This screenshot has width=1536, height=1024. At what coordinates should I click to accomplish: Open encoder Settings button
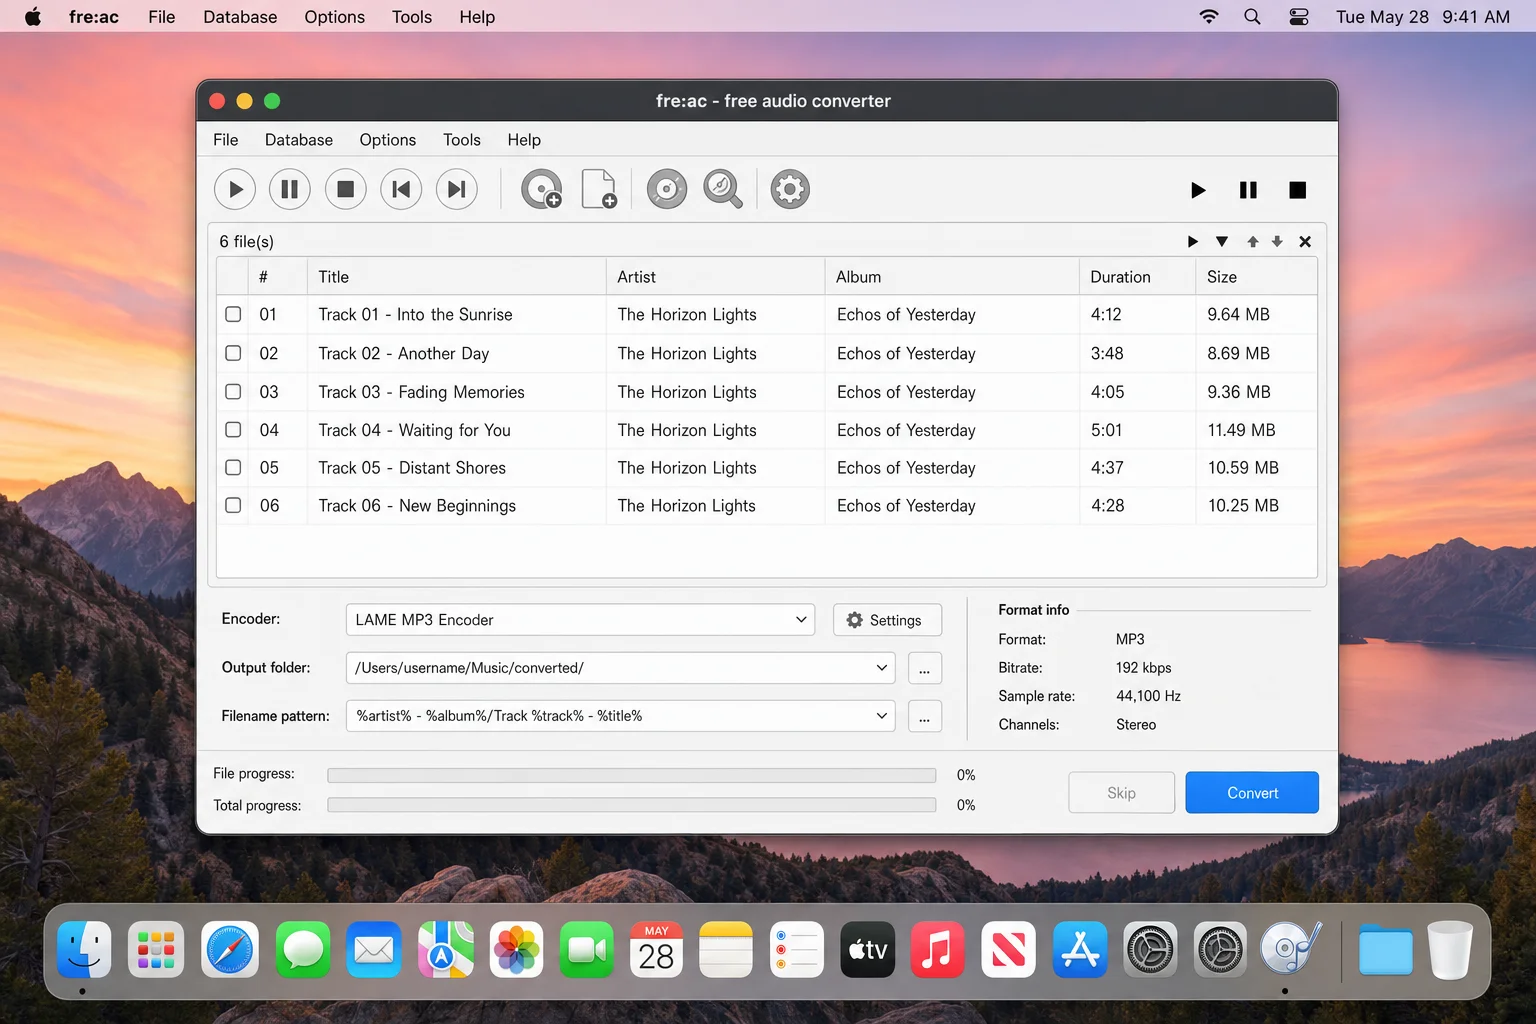(887, 620)
